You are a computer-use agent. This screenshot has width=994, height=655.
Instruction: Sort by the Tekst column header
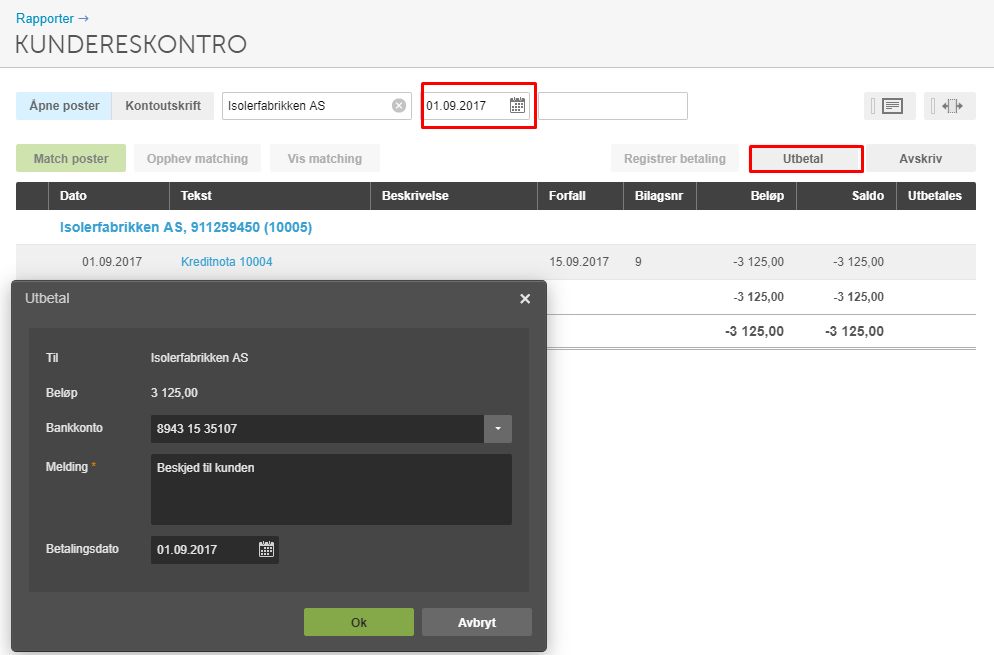click(270, 196)
